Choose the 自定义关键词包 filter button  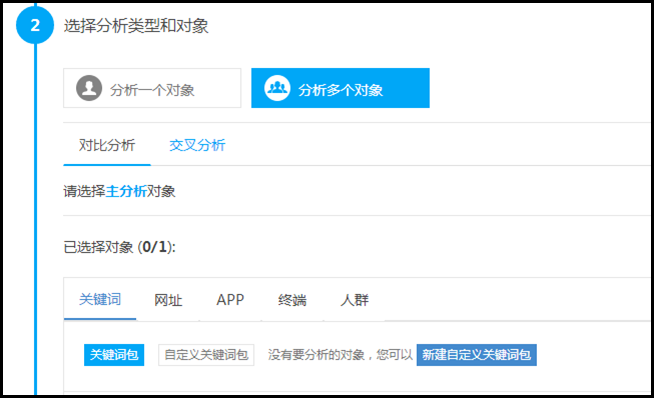coord(206,355)
